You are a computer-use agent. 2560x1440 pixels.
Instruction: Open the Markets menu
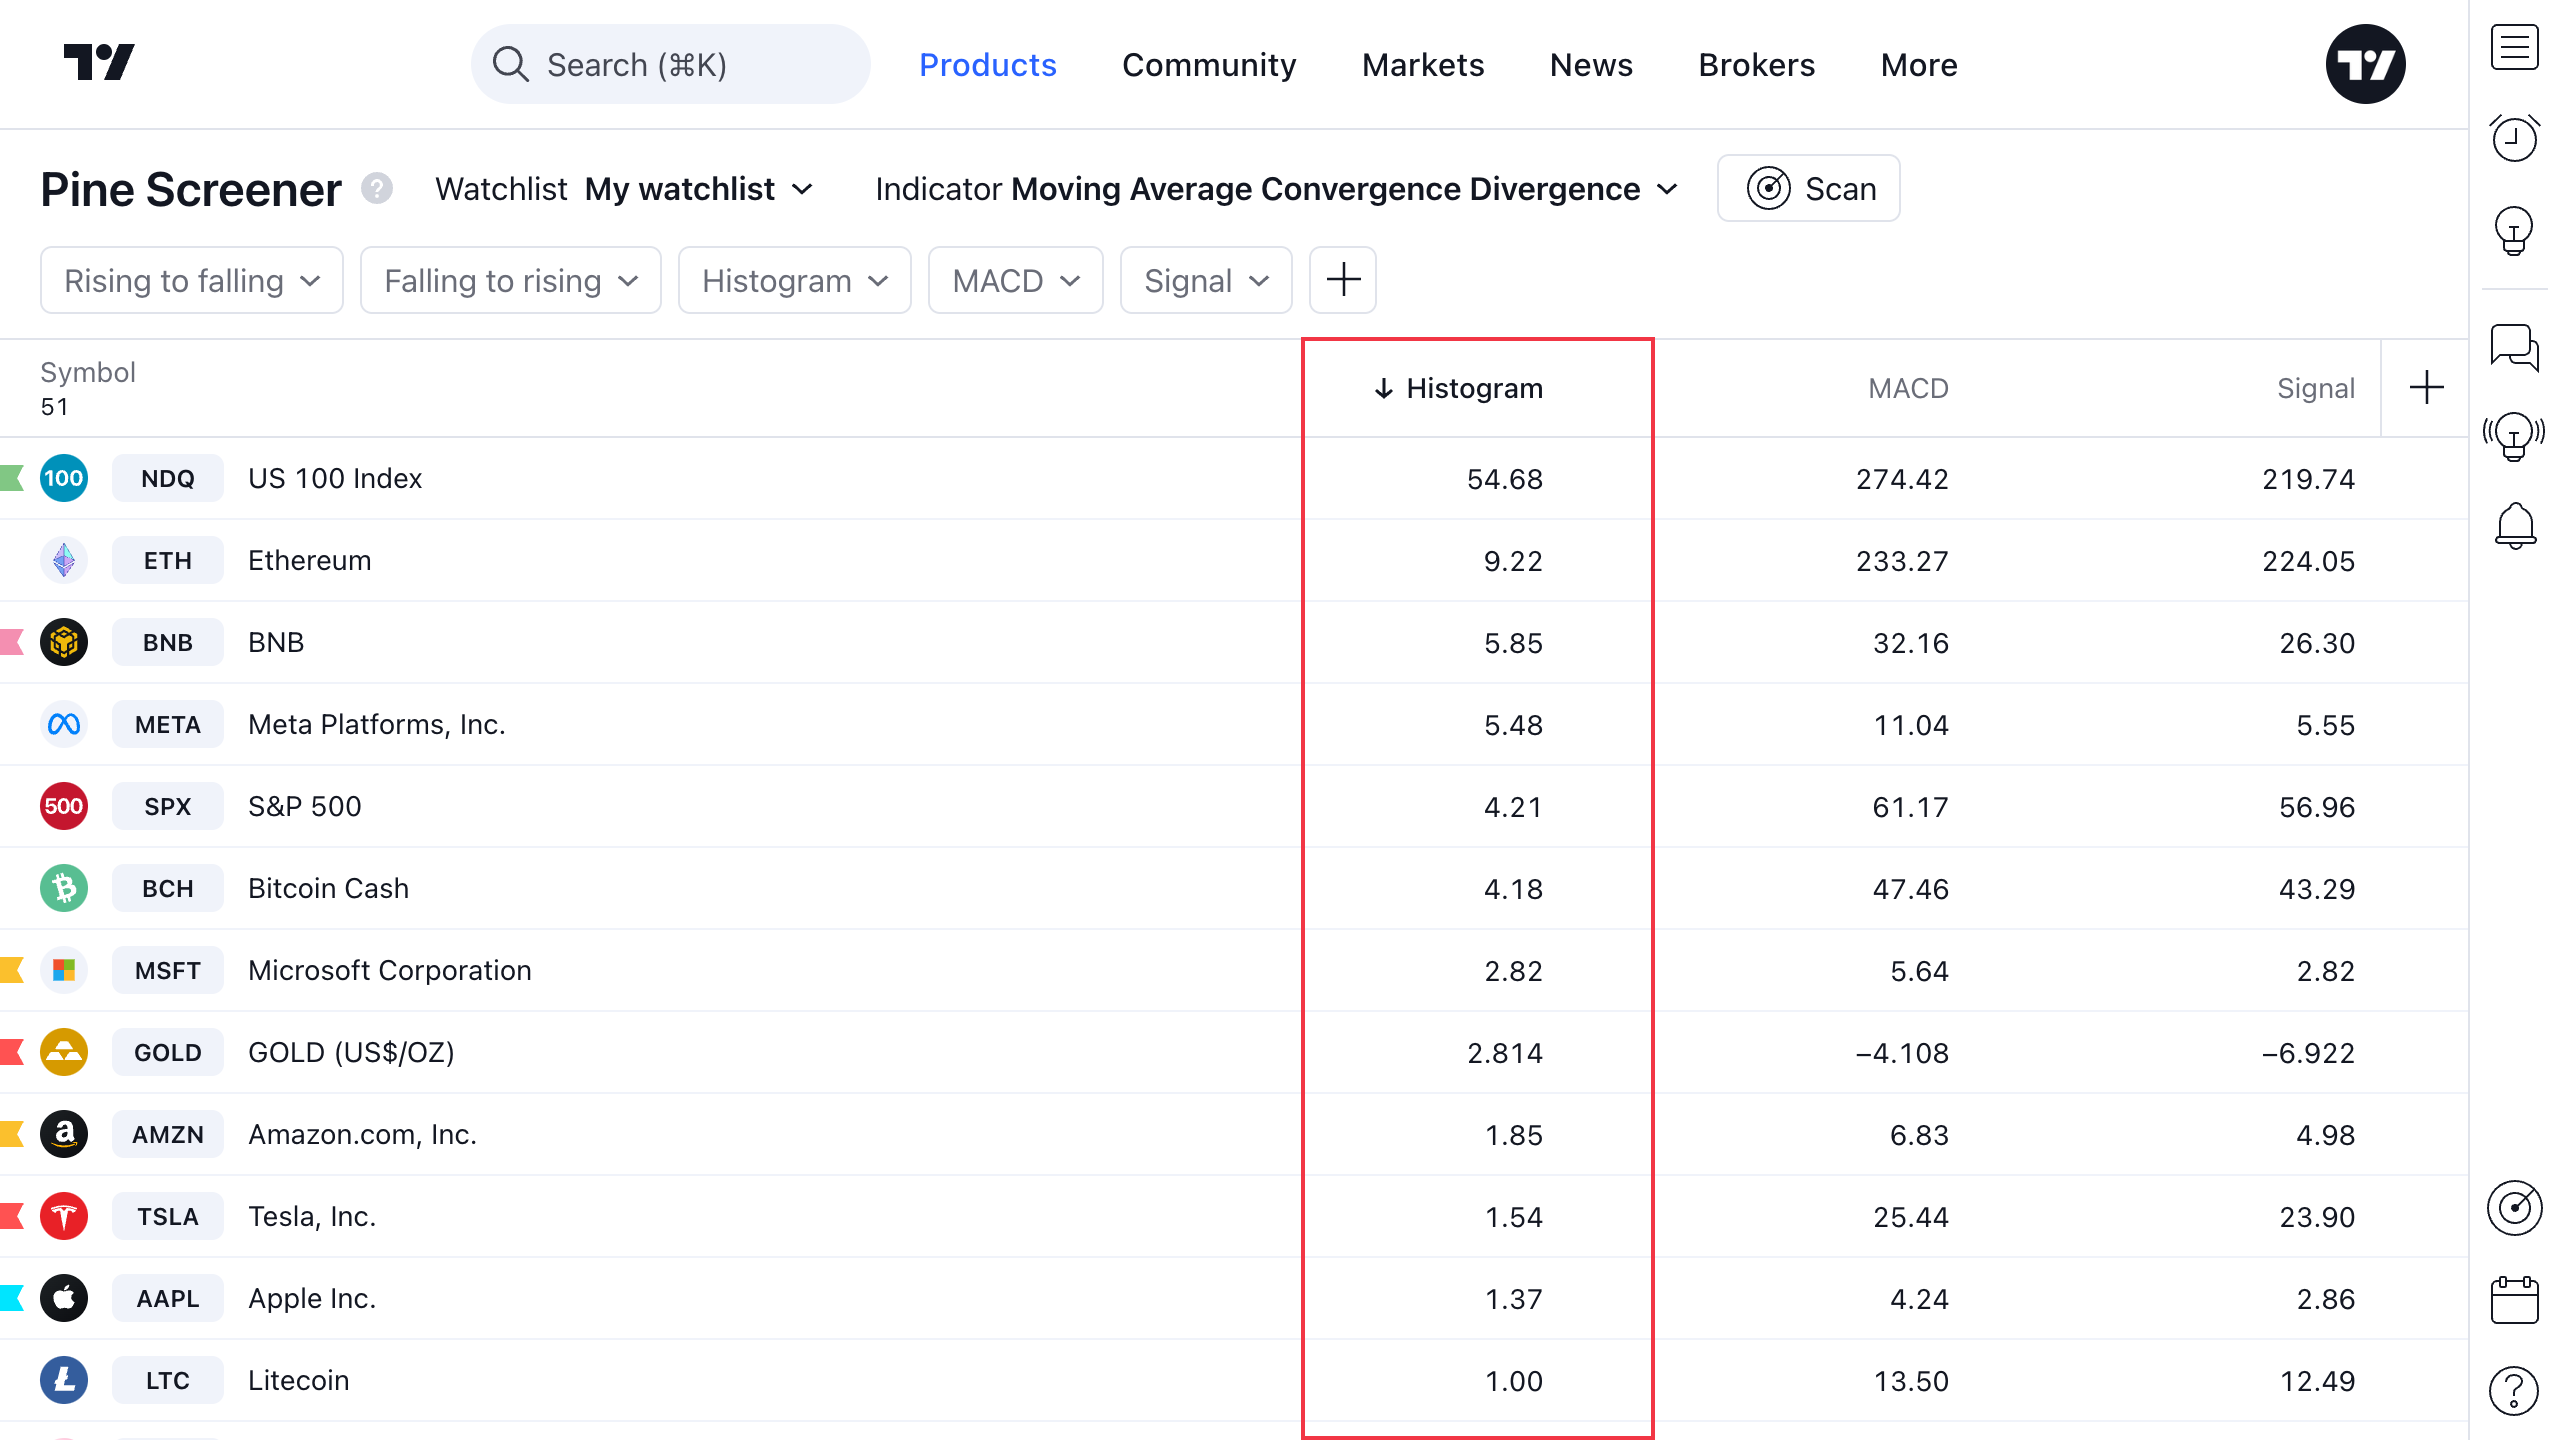point(1422,65)
